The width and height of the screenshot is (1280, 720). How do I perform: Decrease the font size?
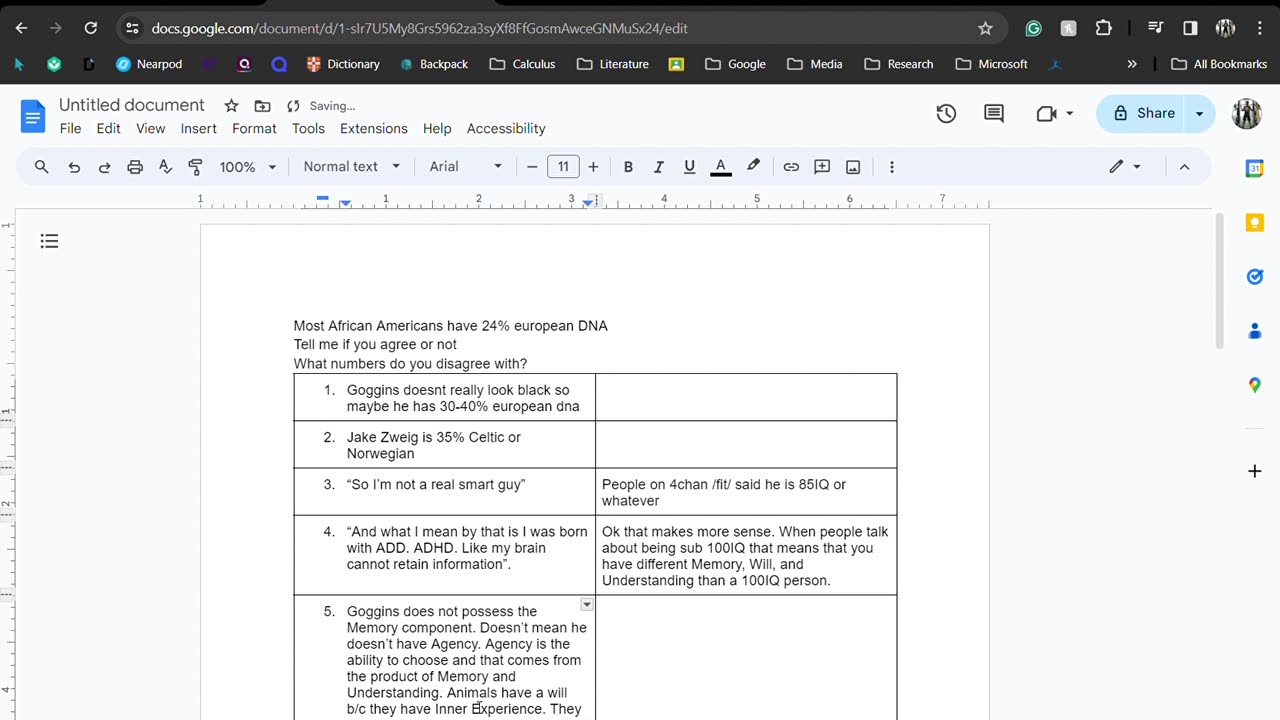click(x=532, y=167)
